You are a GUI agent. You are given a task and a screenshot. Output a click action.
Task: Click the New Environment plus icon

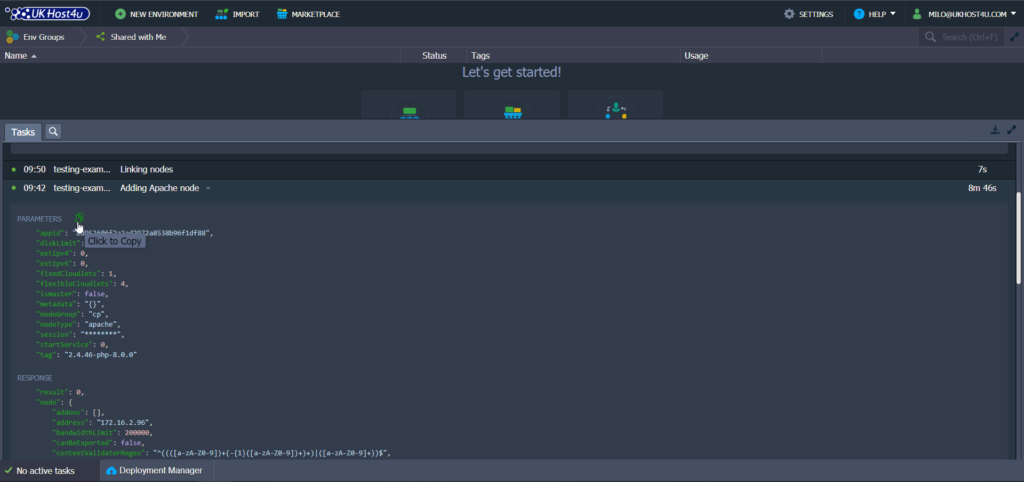[x=120, y=14]
